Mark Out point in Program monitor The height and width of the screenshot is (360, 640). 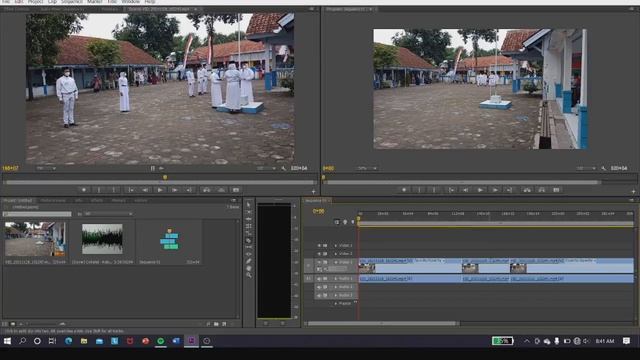point(434,190)
